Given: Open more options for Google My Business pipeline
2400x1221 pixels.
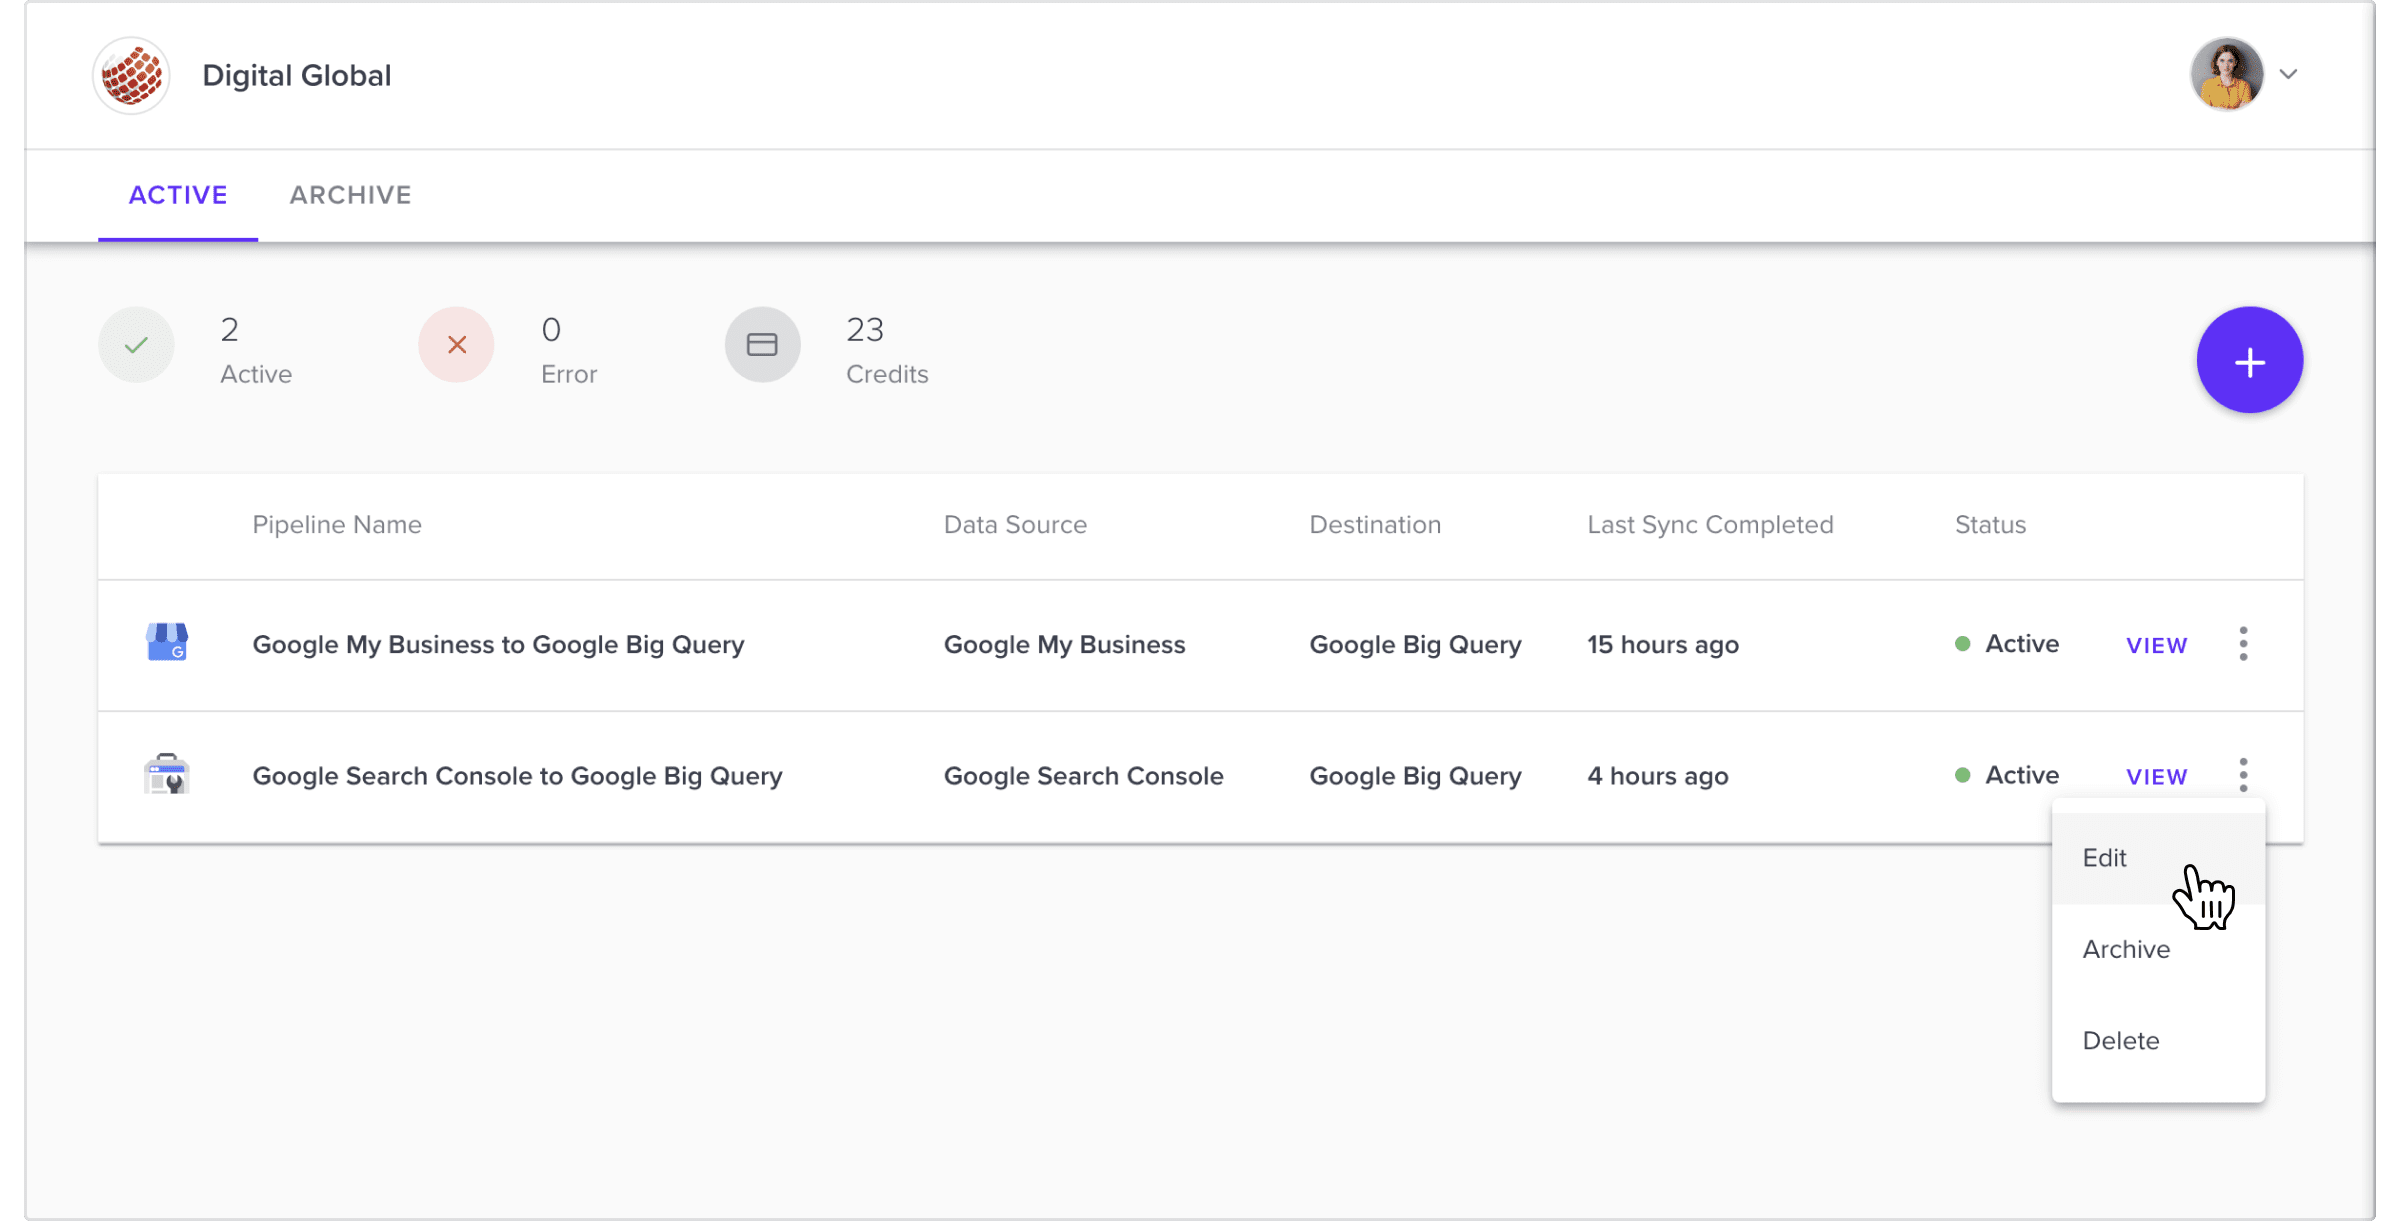Looking at the screenshot, I should click(2244, 644).
